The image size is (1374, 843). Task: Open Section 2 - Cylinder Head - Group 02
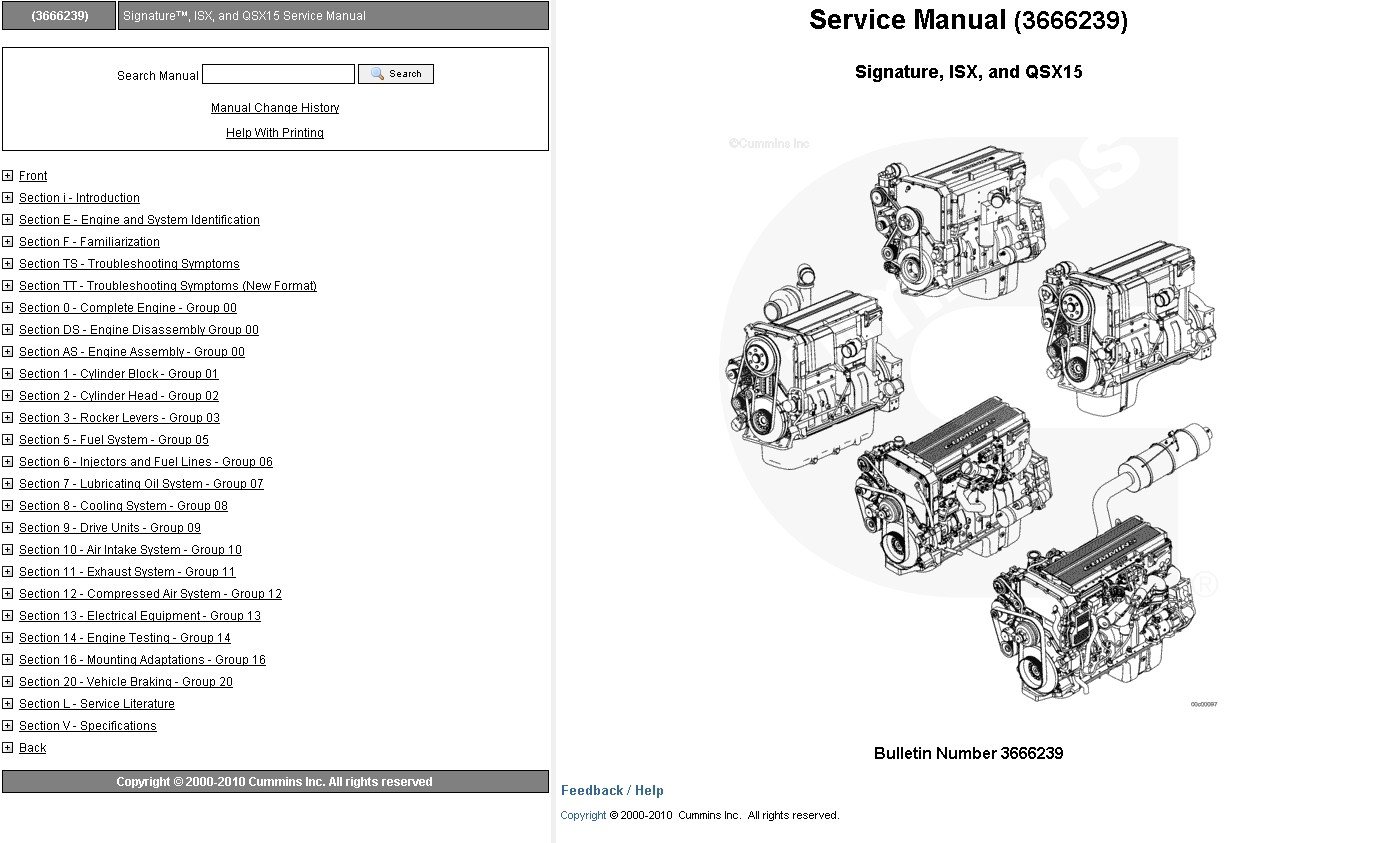(x=119, y=396)
